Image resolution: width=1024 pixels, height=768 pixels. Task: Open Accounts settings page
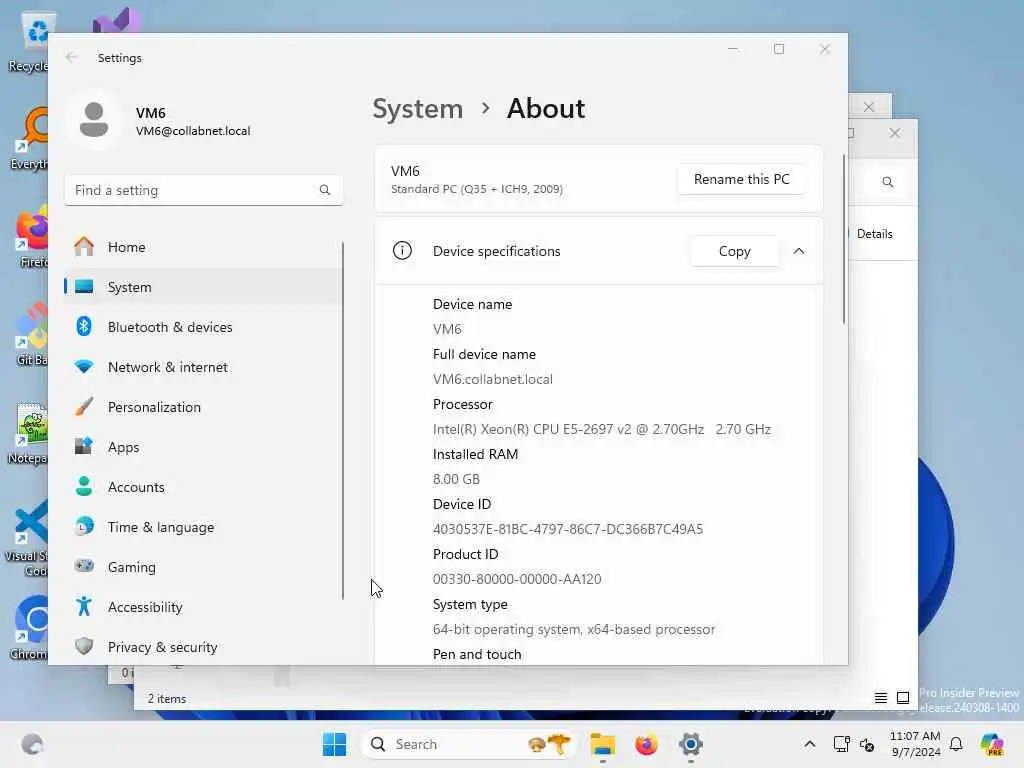202,487
